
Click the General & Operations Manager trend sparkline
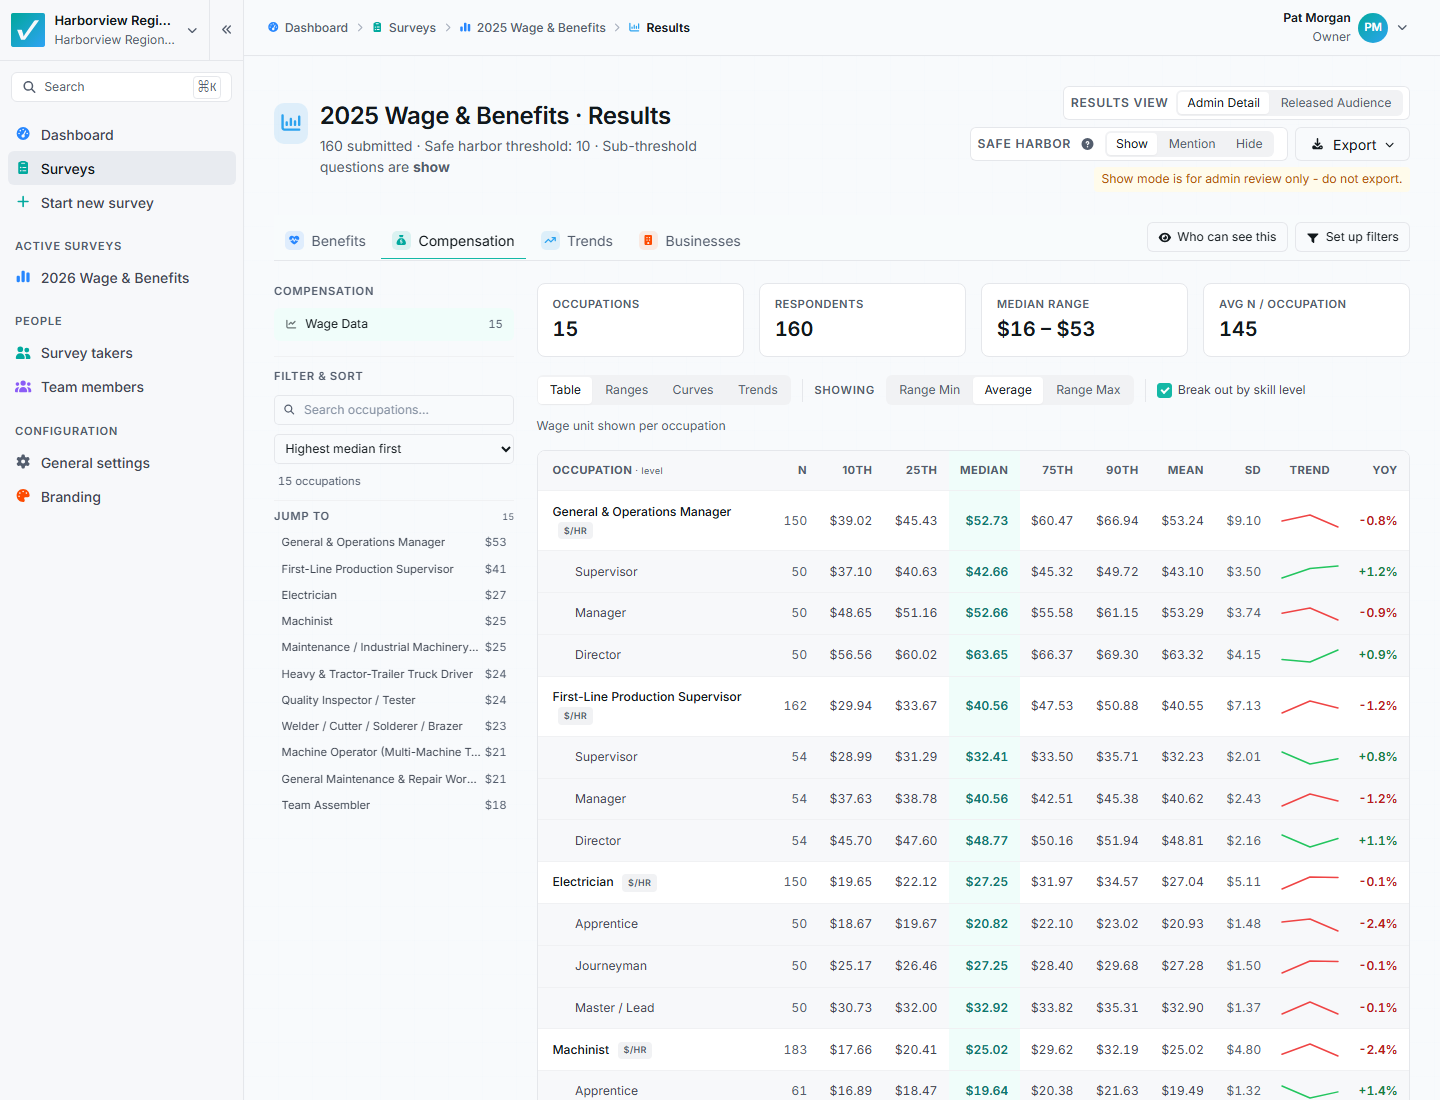coord(1309,520)
